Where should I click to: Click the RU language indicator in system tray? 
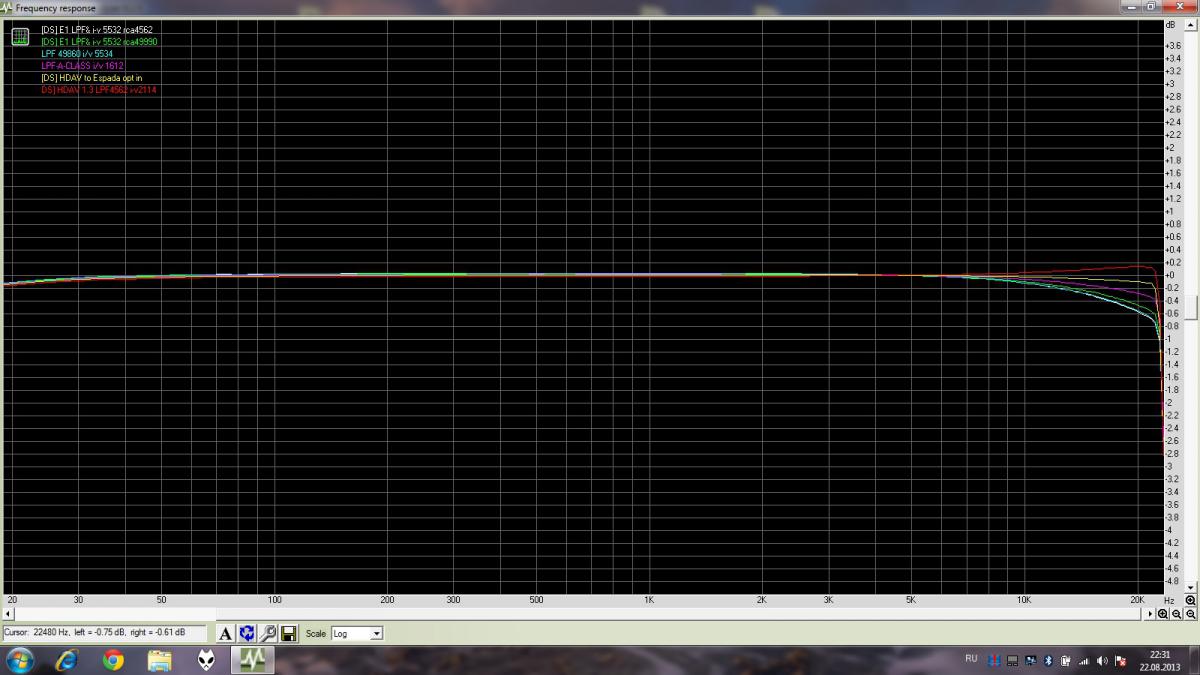[x=971, y=659]
